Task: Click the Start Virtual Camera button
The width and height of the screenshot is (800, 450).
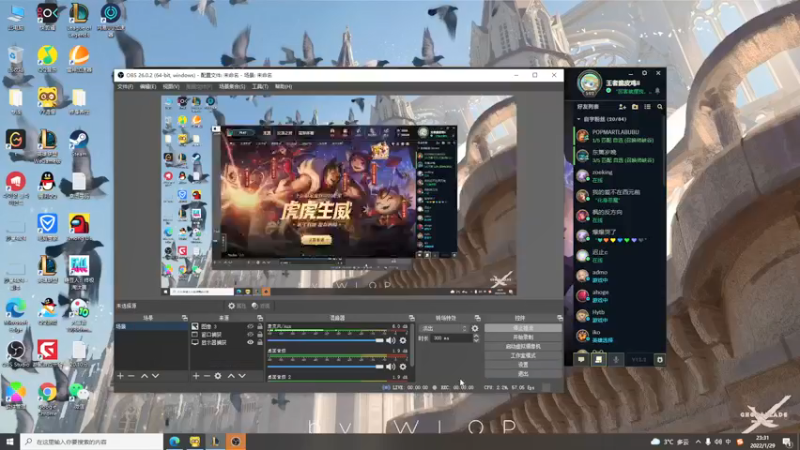Action: click(523, 346)
